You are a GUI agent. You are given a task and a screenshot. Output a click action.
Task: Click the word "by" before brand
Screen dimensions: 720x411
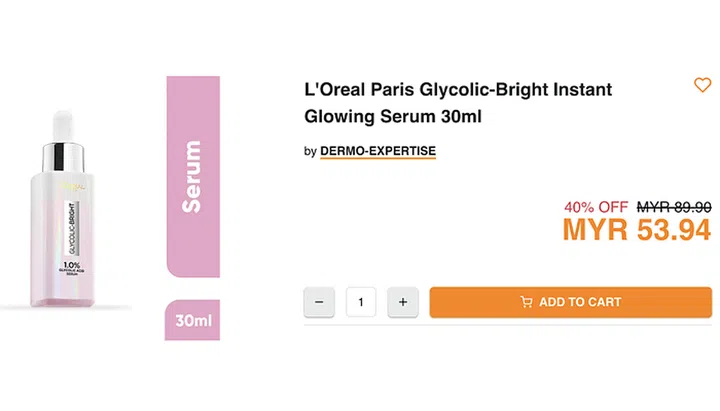(x=310, y=151)
